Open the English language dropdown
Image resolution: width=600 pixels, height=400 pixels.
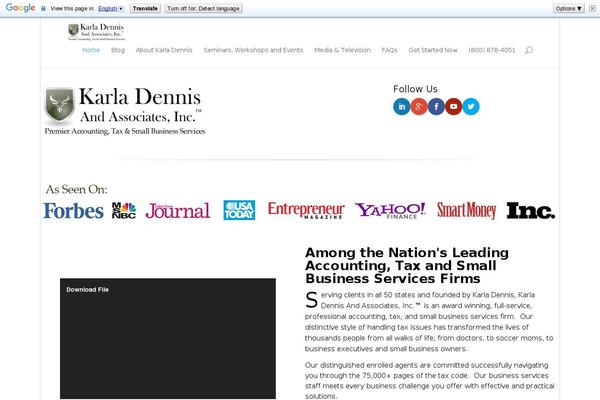click(111, 8)
